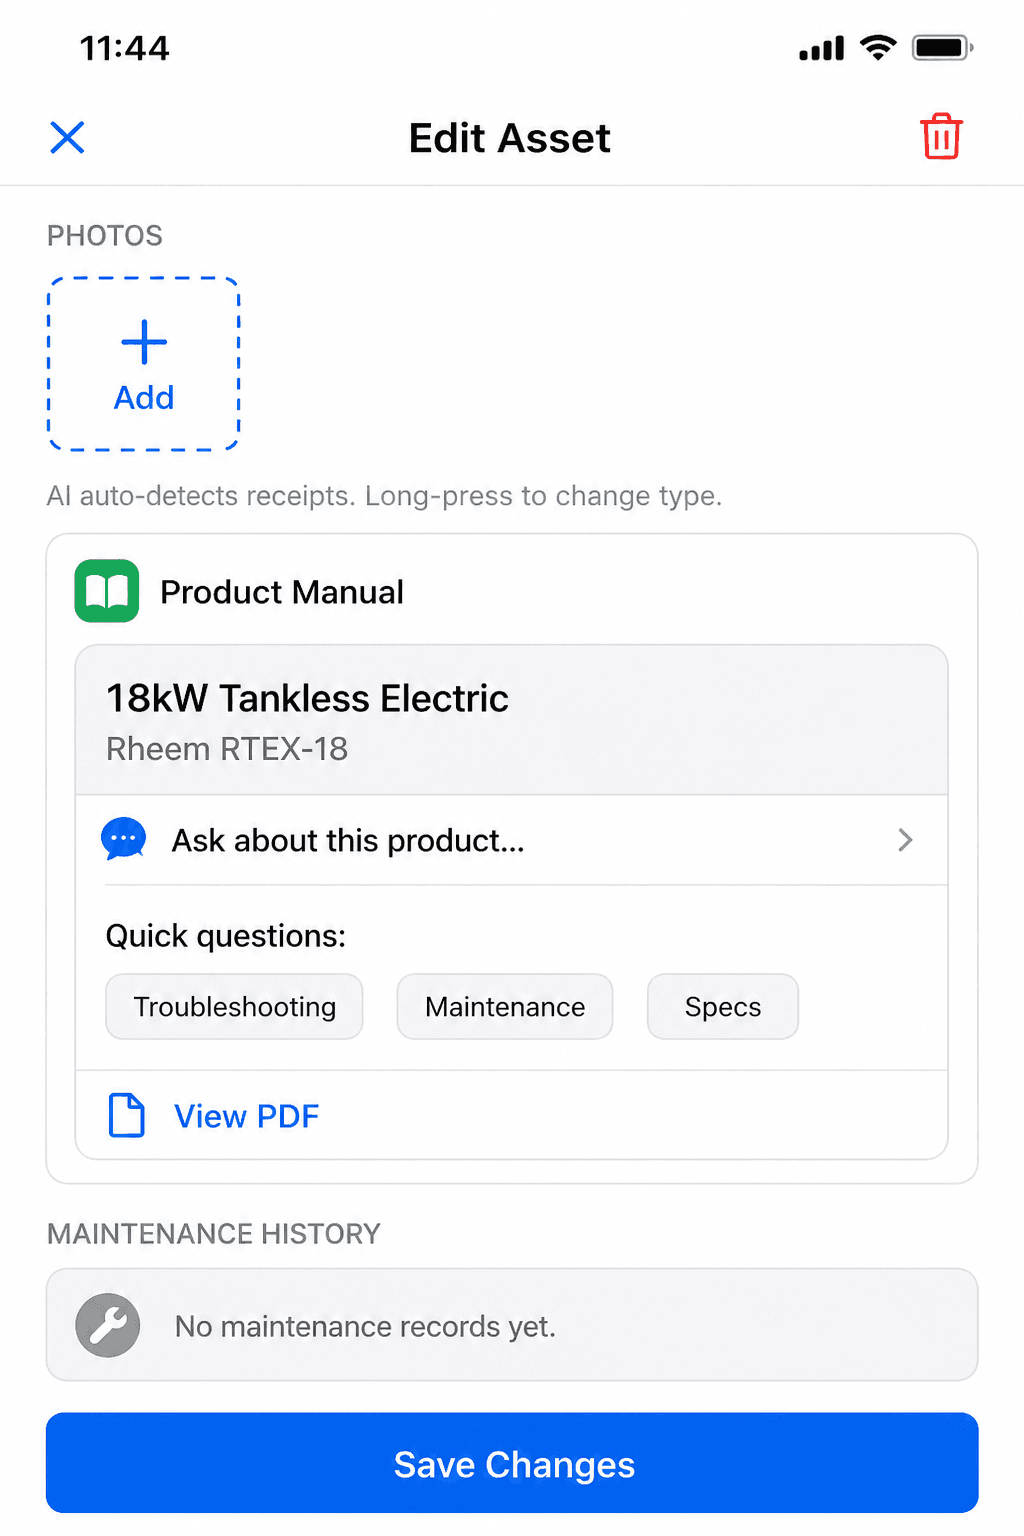Tap the cellular signal bars icon
Screen dimensions: 1024x1536
point(822,48)
